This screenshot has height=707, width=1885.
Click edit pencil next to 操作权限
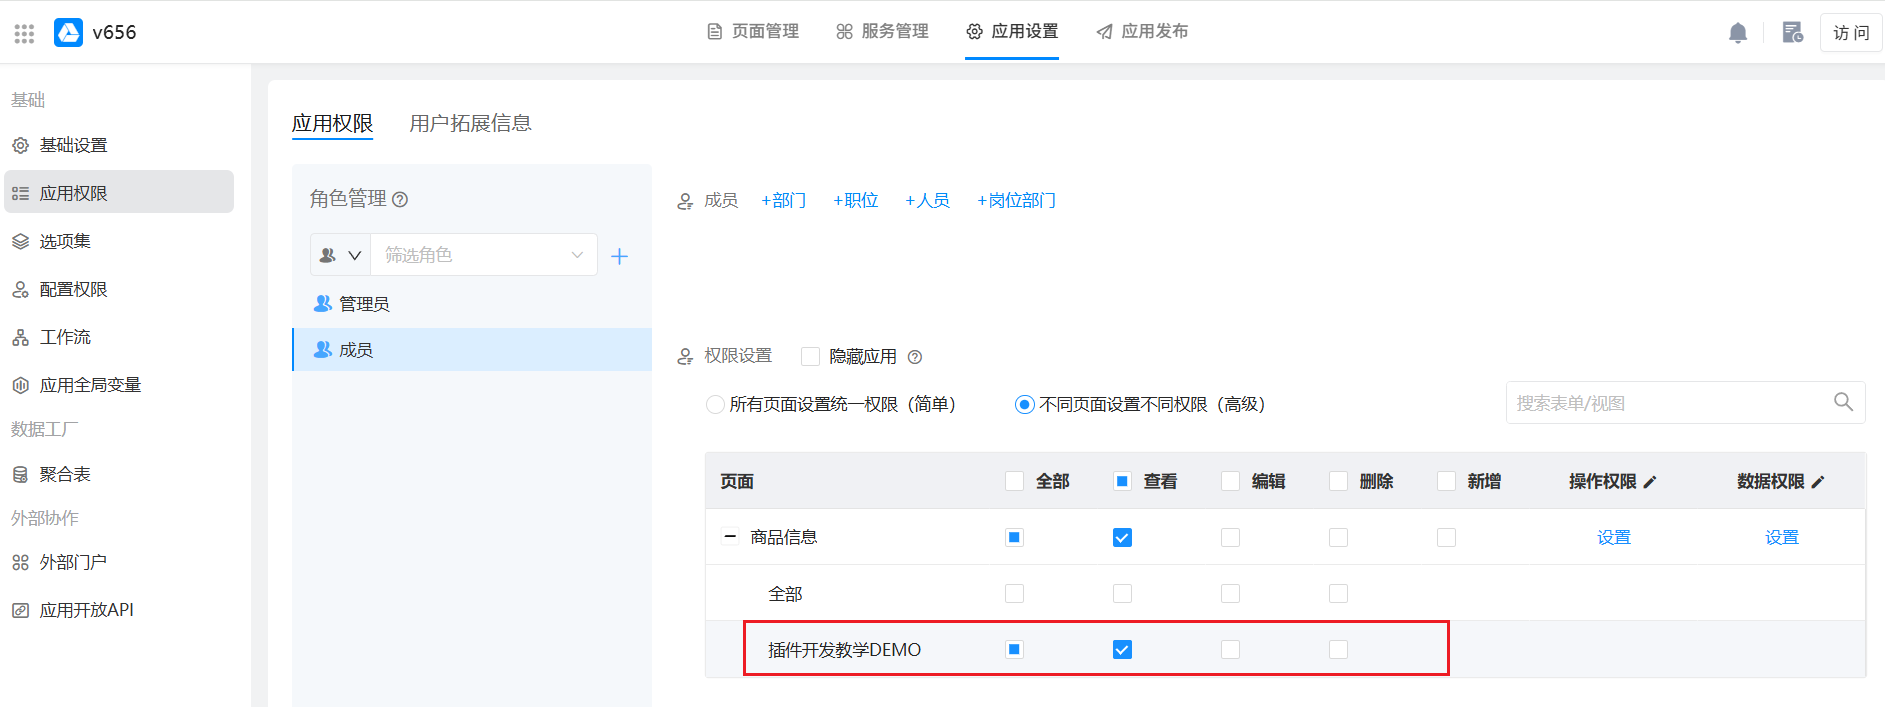1650,482
